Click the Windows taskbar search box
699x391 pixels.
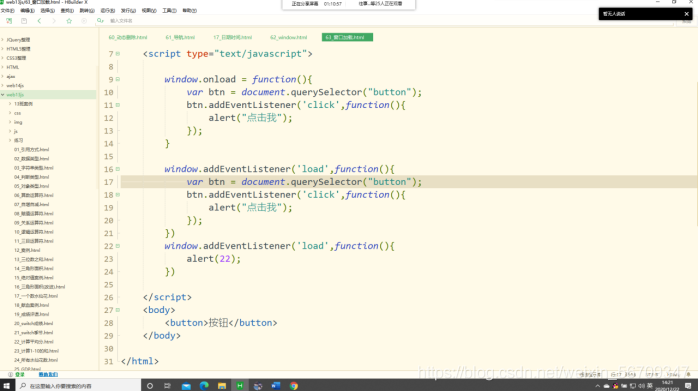click(x=78, y=386)
